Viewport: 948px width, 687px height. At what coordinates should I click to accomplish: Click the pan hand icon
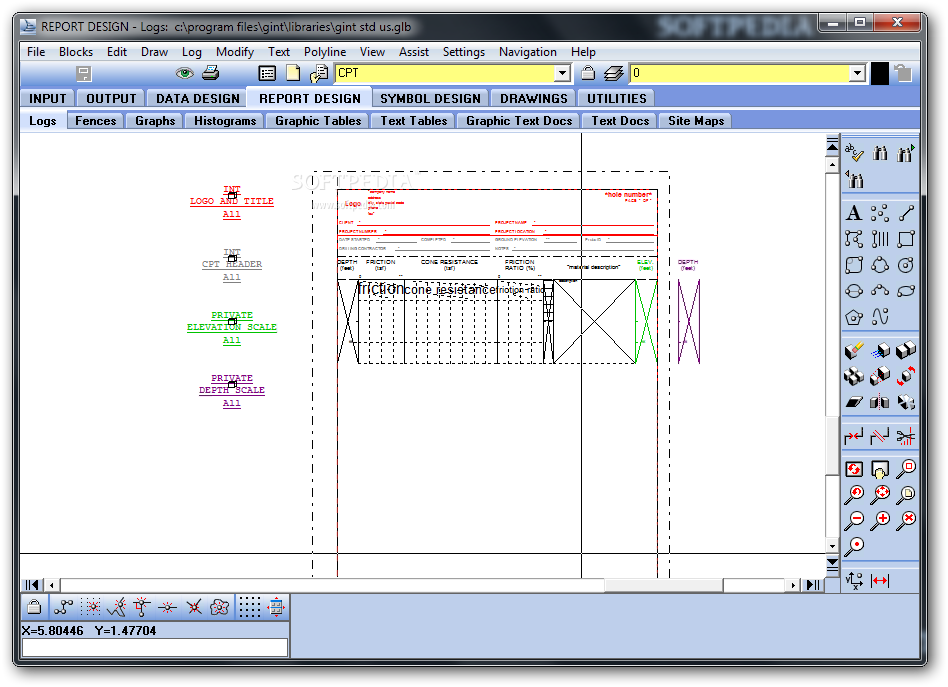click(880, 469)
